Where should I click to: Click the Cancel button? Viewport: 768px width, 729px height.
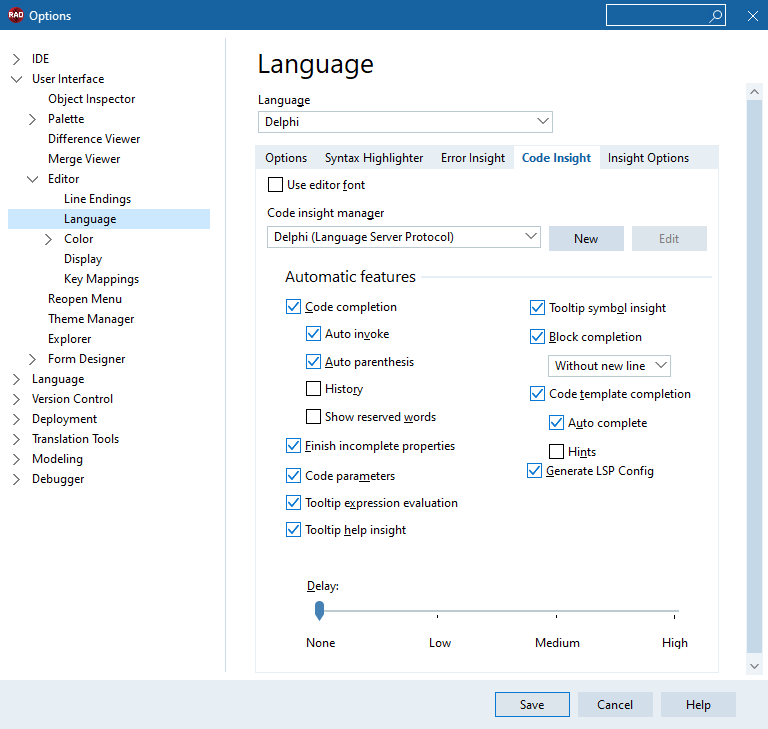(615, 705)
